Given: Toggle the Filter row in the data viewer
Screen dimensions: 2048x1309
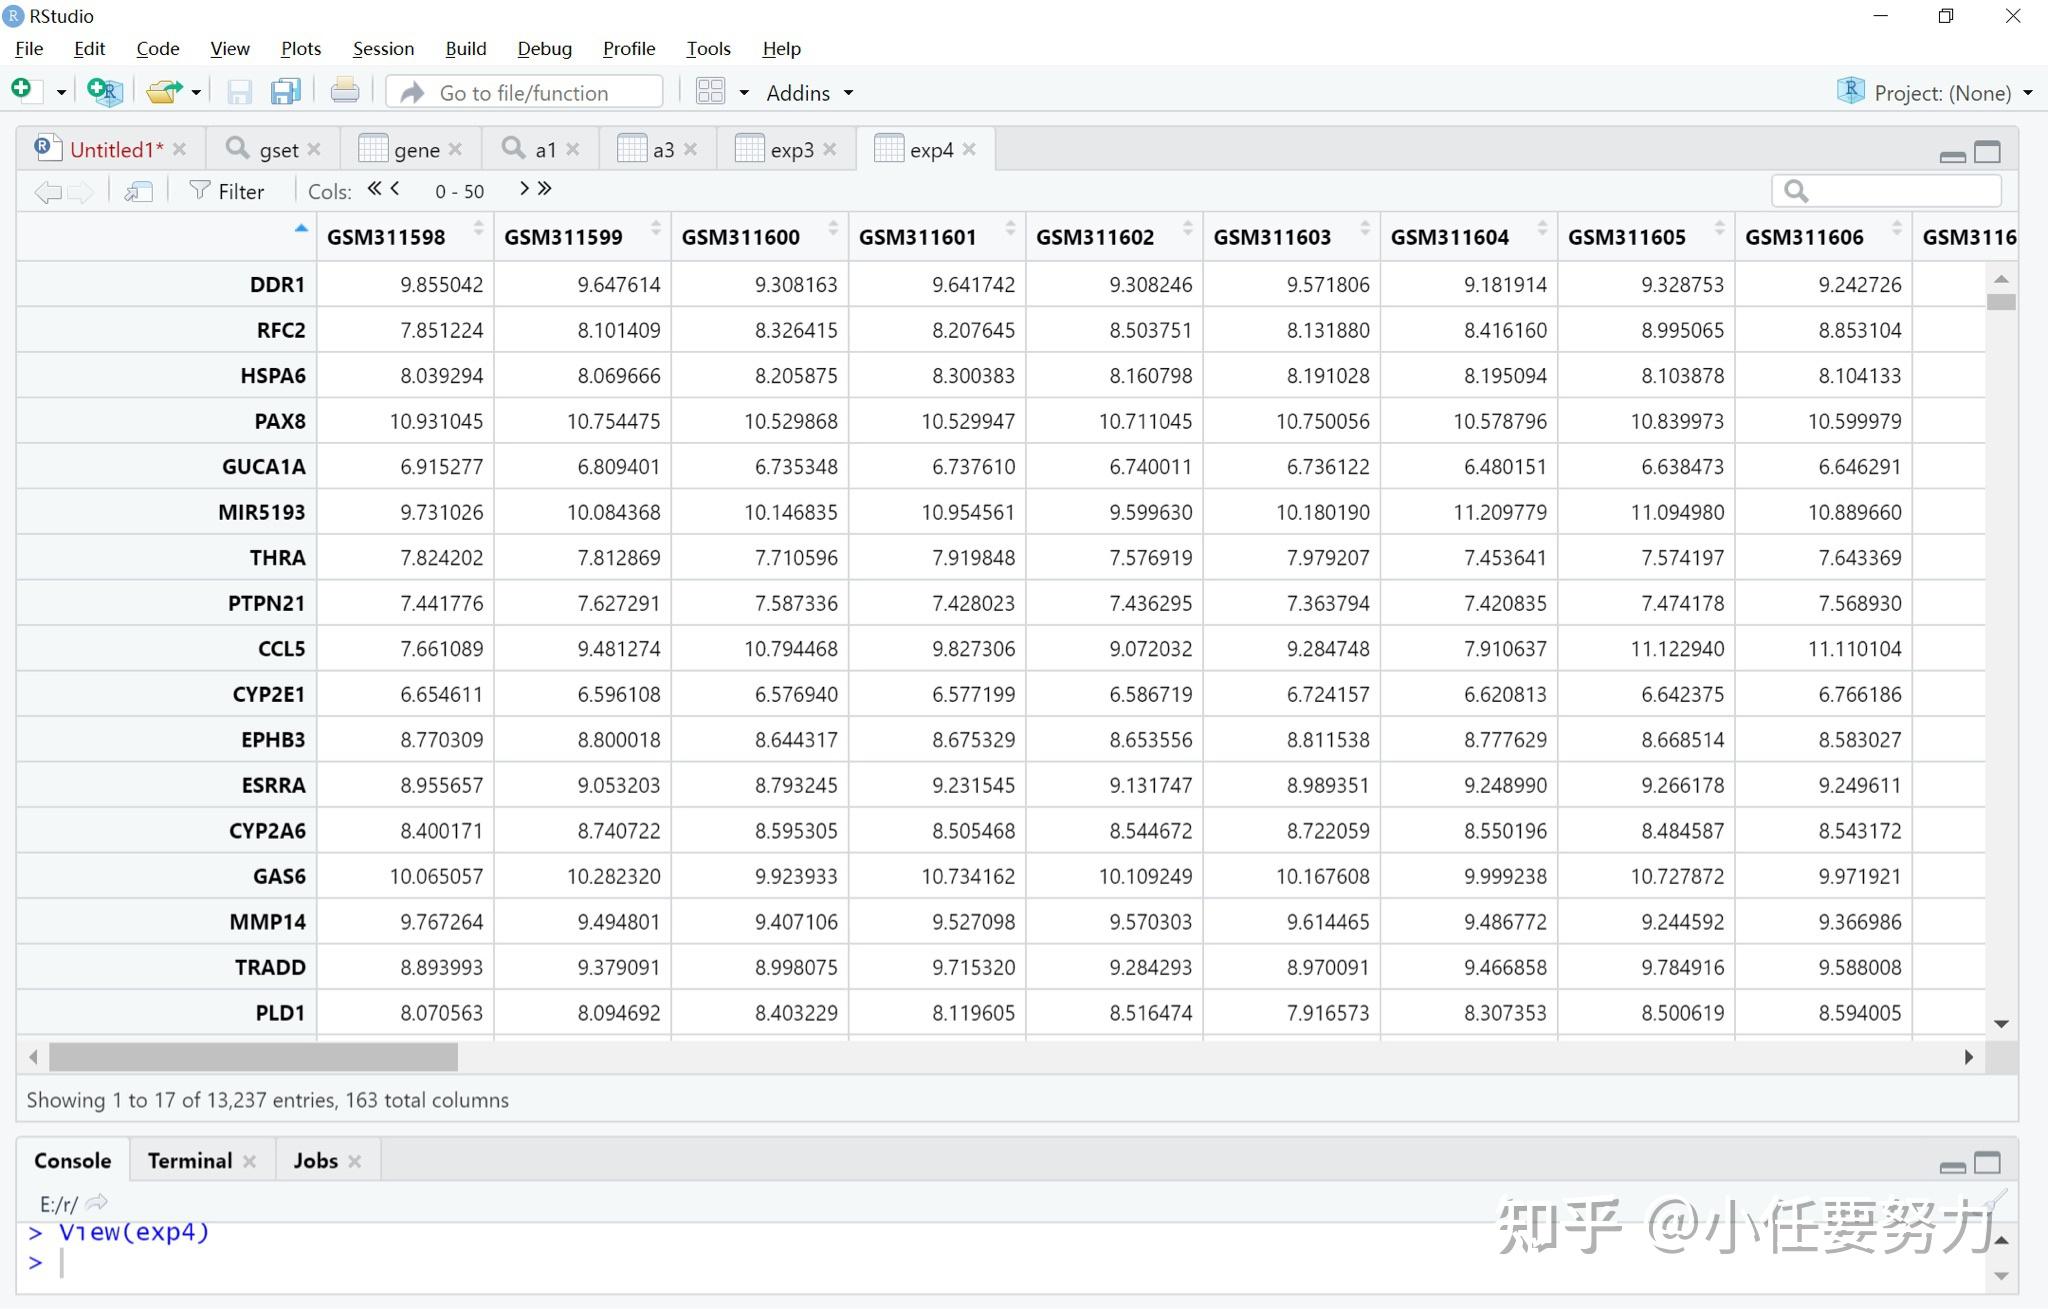Looking at the screenshot, I should (x=228, y=190).
